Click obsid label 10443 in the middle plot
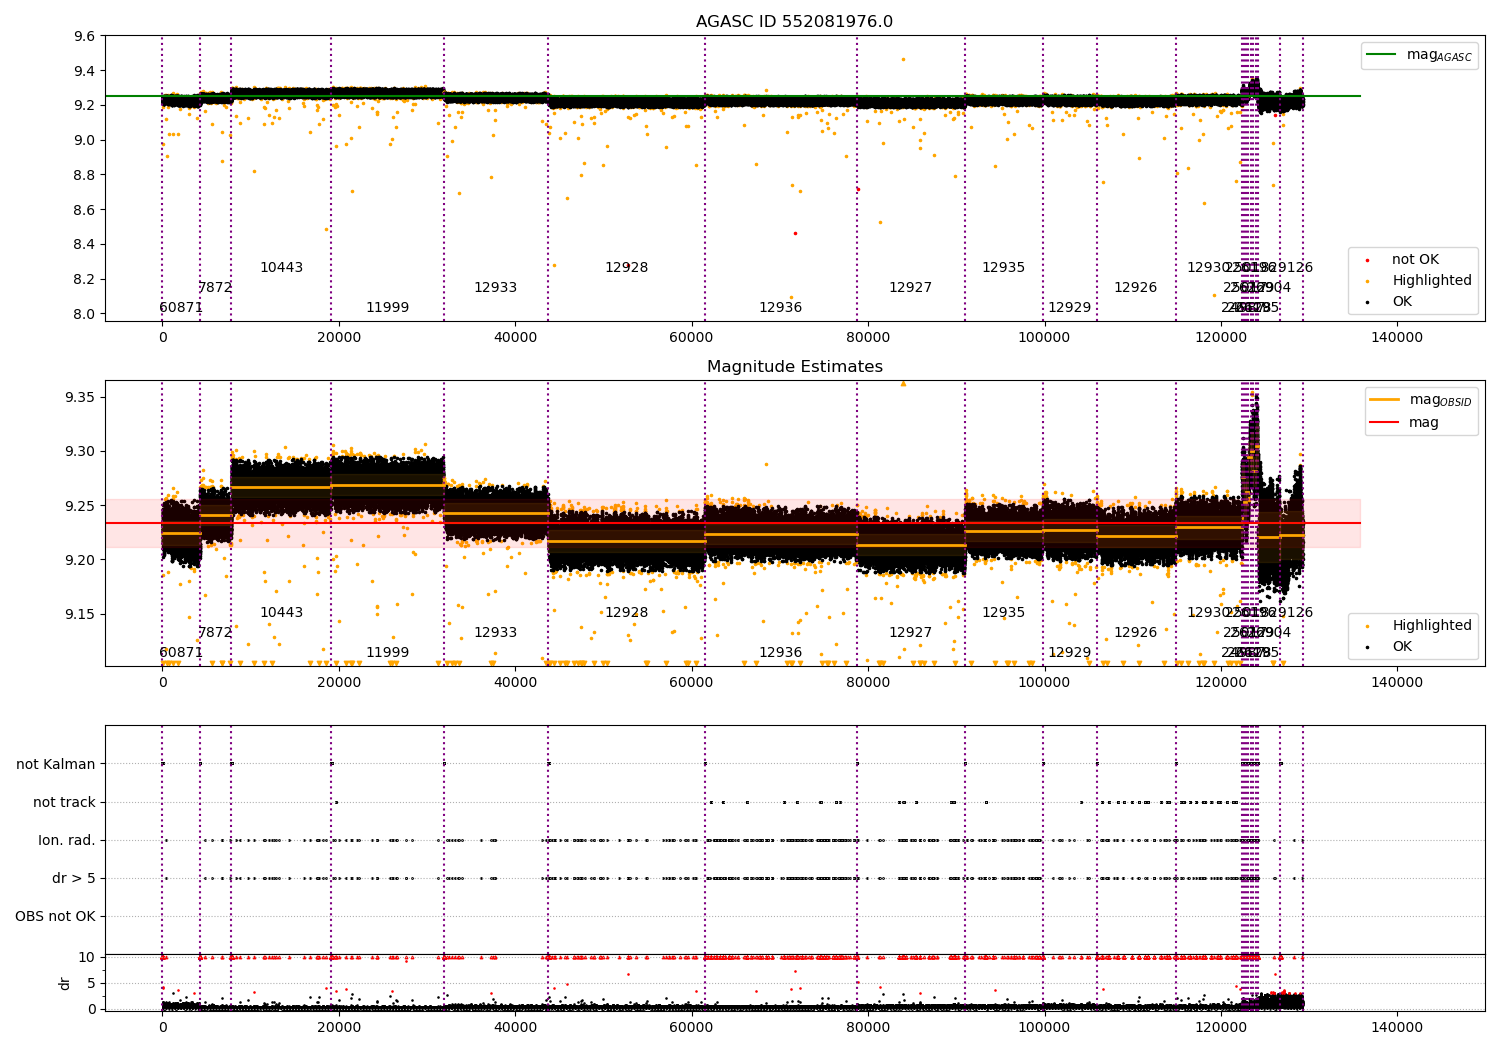The image size is (1500, 1050). click(281, 613)
